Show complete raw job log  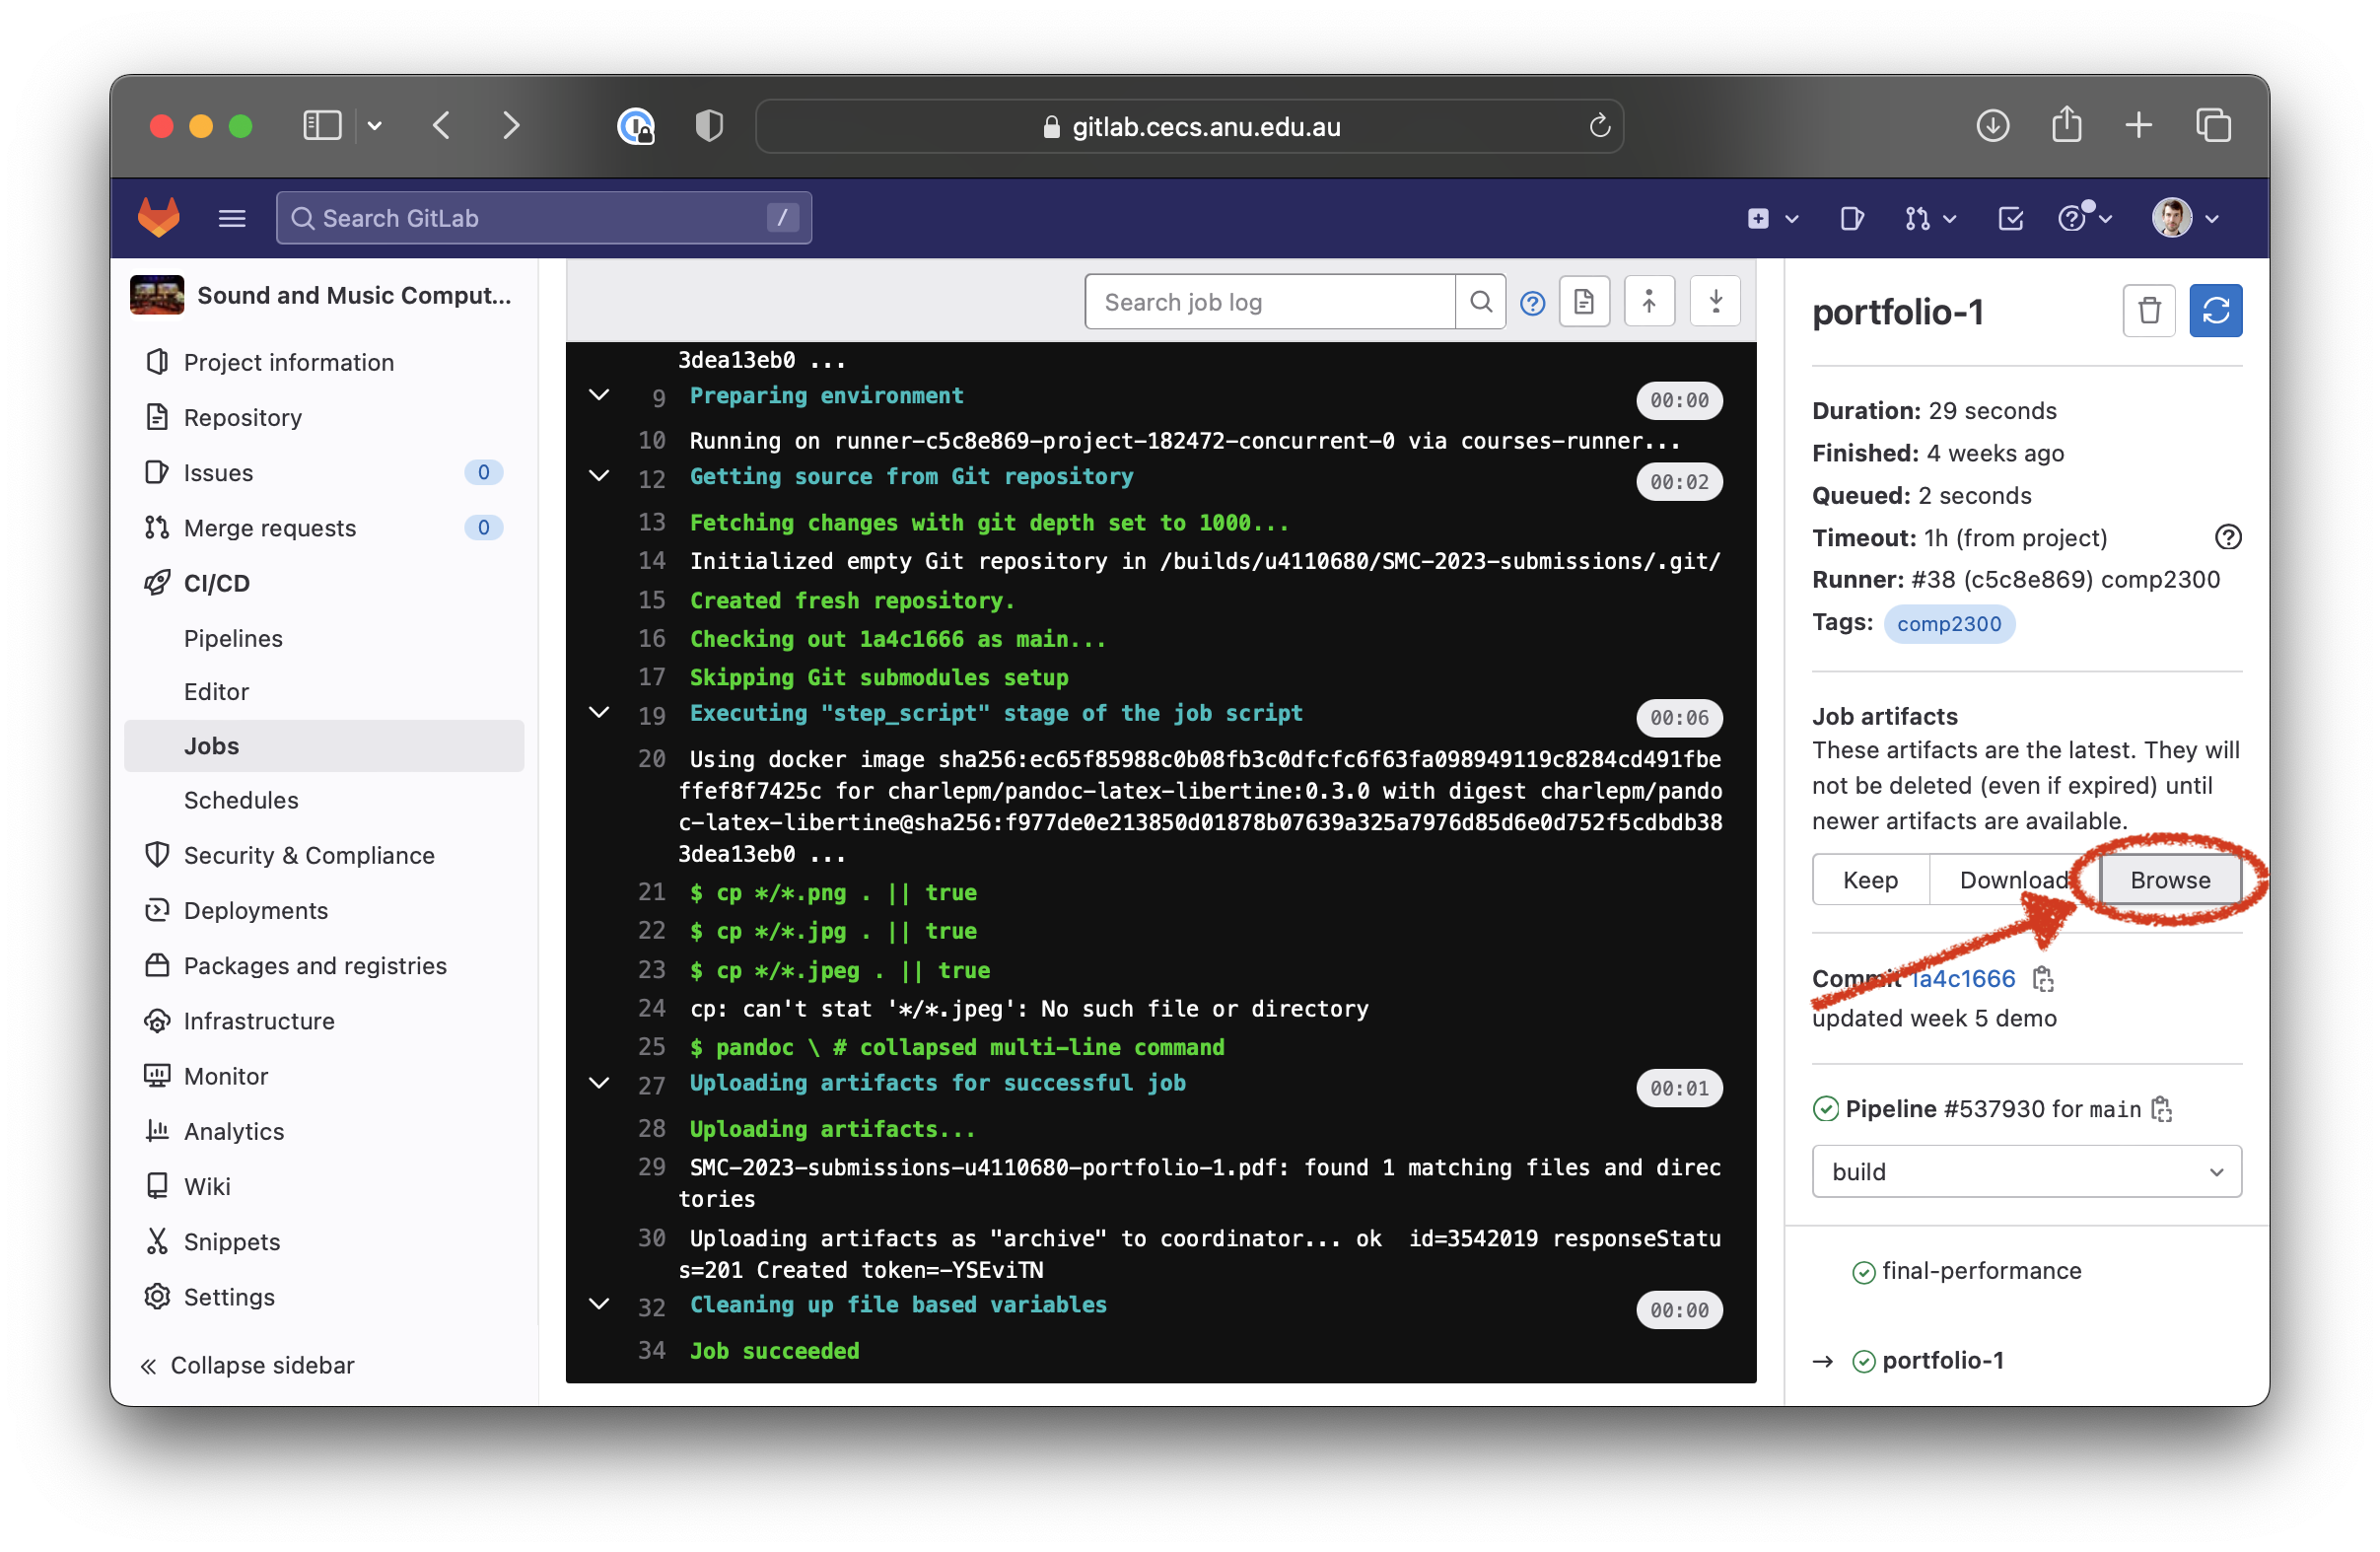1584,302
